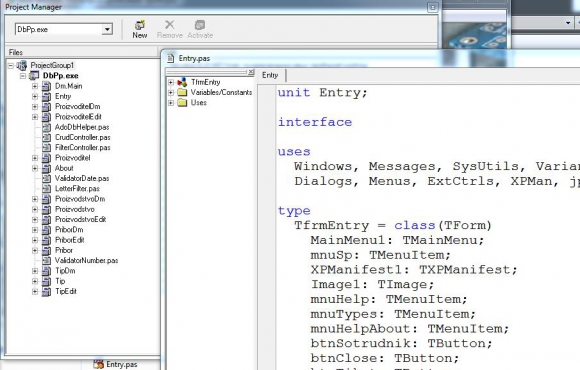The image size is (580, 370).
Task: Select the ProizvodstvoDm unit icon
Action: pyautogui.click(x=46, y=199)
